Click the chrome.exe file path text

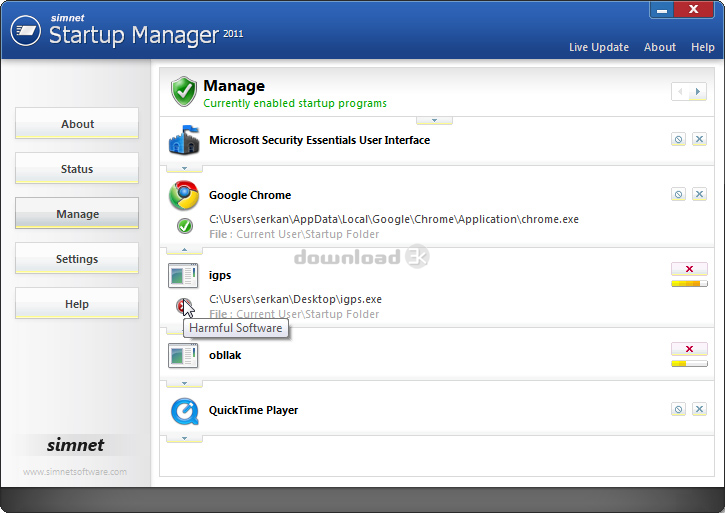[x=394, y=219]
